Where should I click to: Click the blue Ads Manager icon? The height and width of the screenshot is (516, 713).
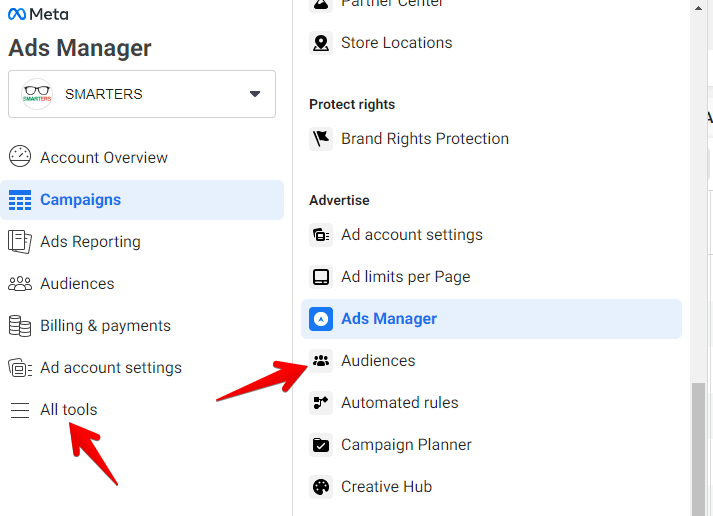(x=321, y=319)
